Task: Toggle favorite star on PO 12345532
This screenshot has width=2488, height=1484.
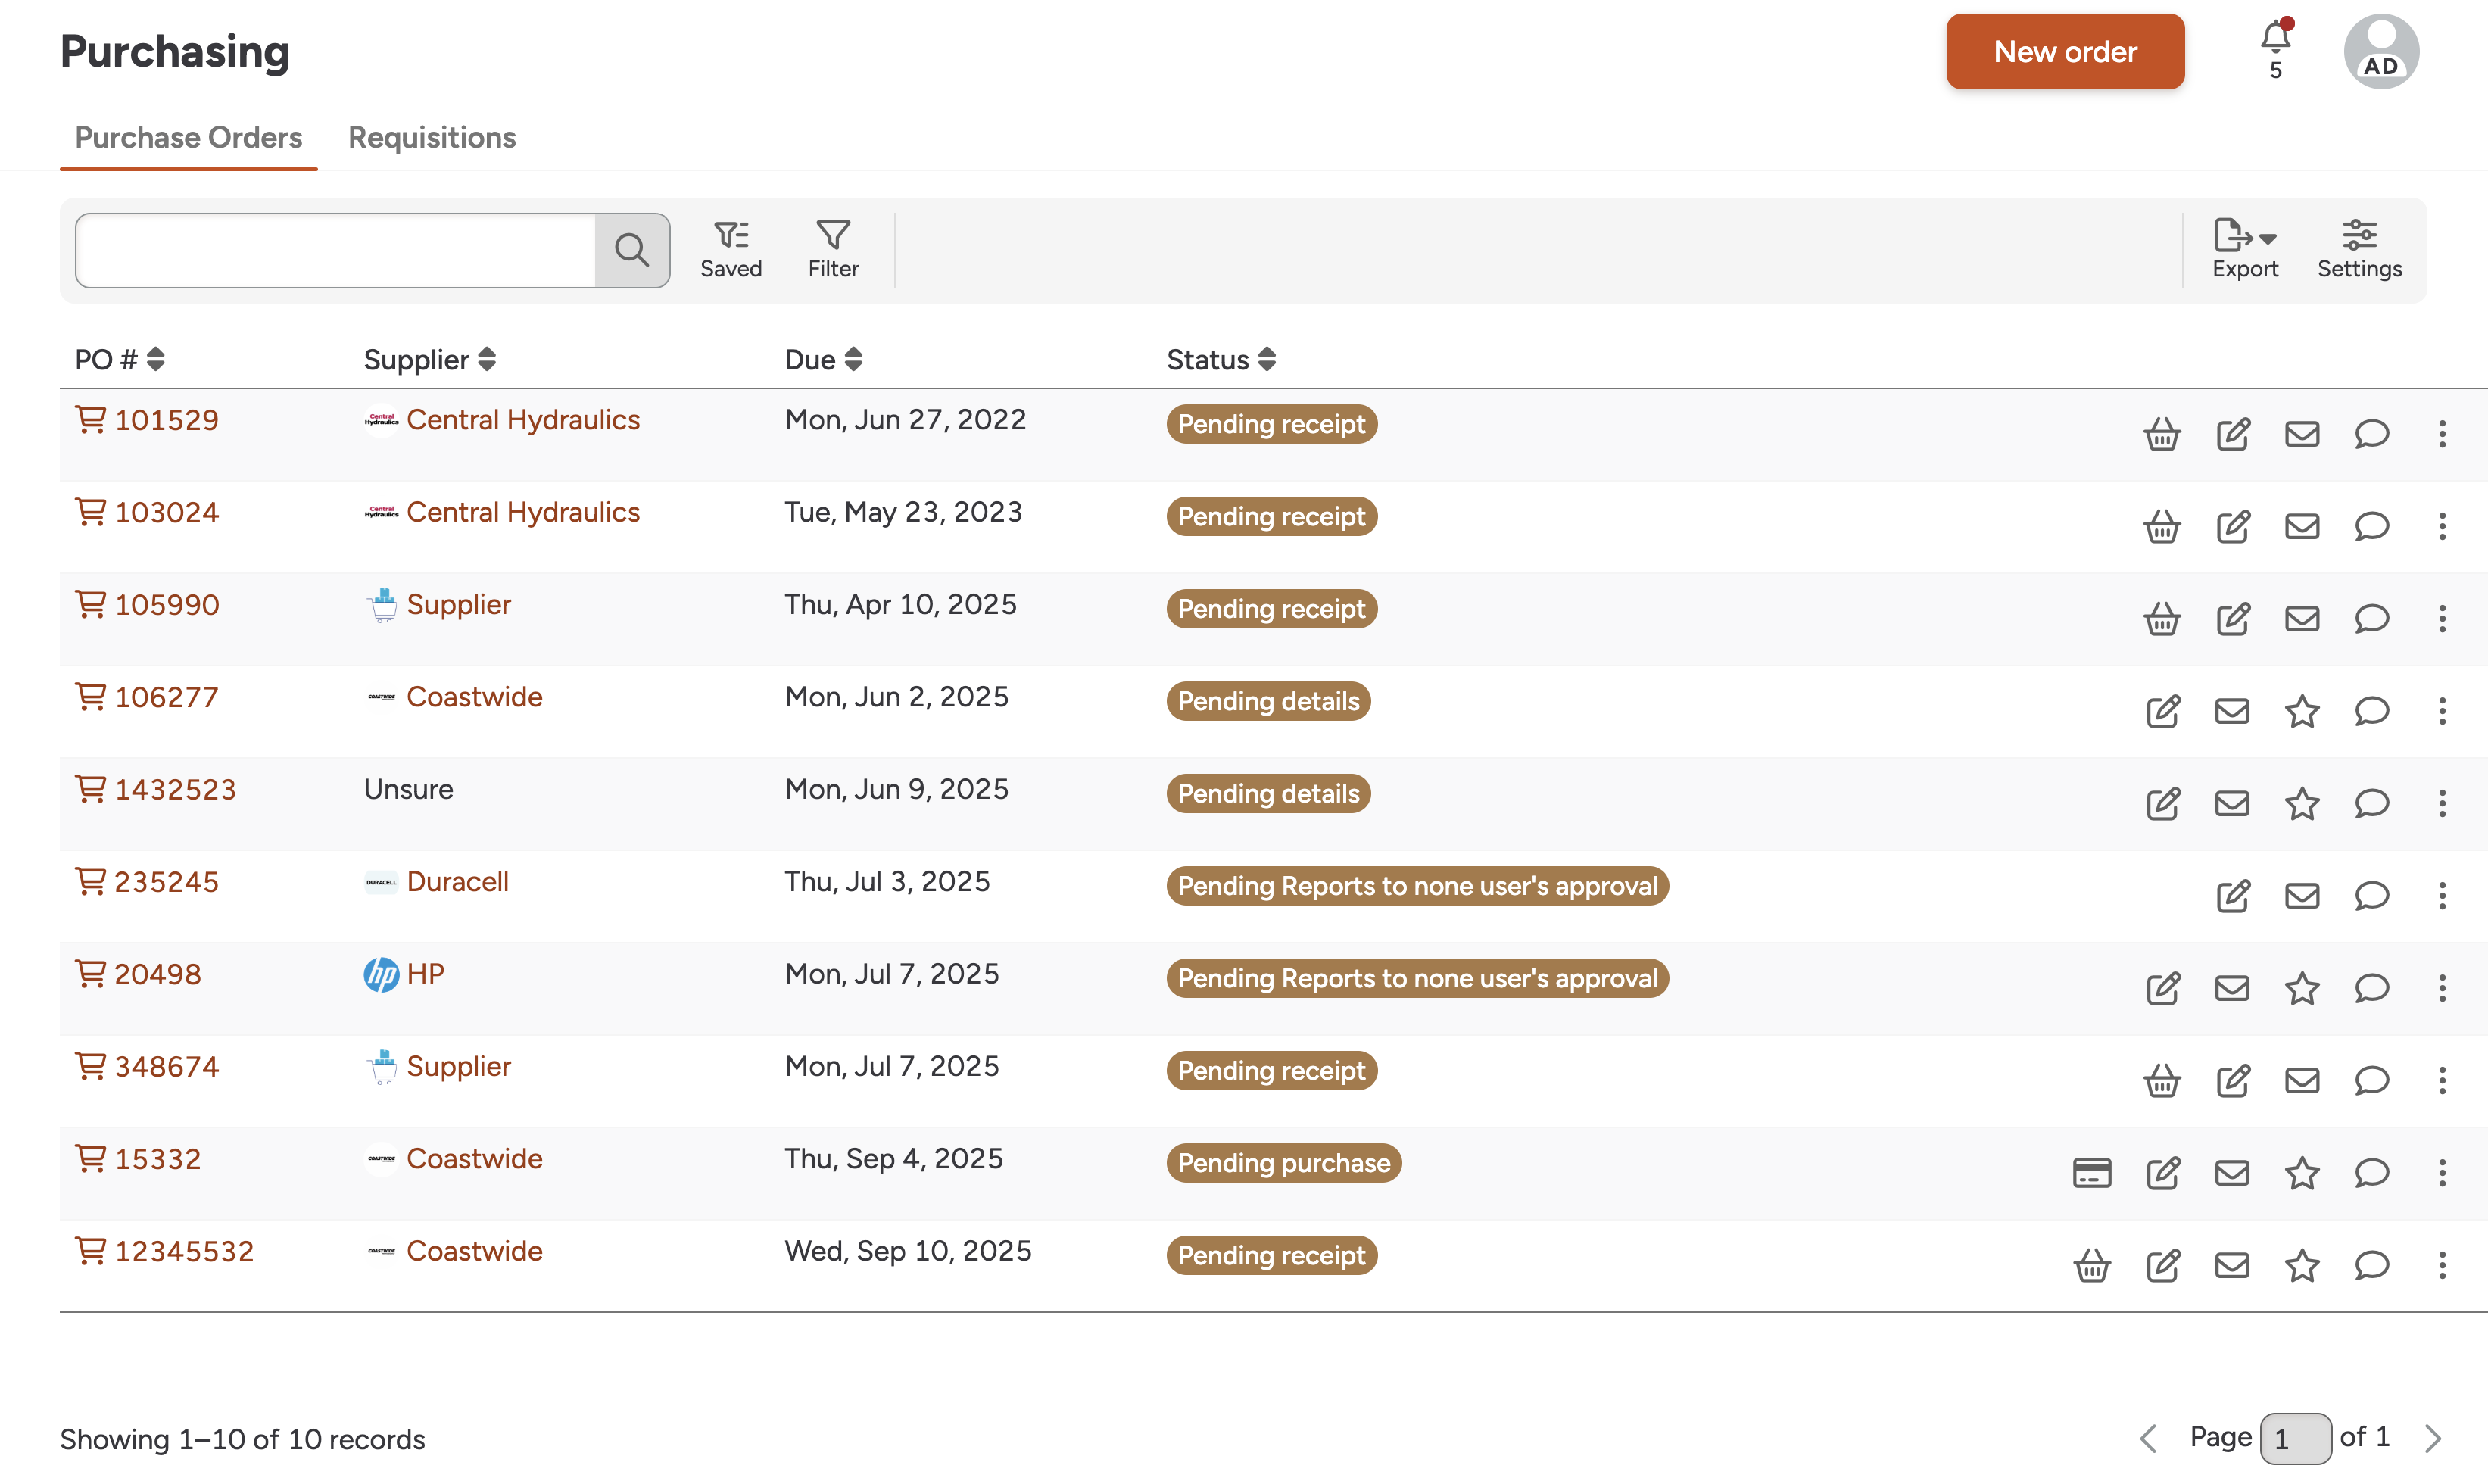Action: coord(2301,1265)
